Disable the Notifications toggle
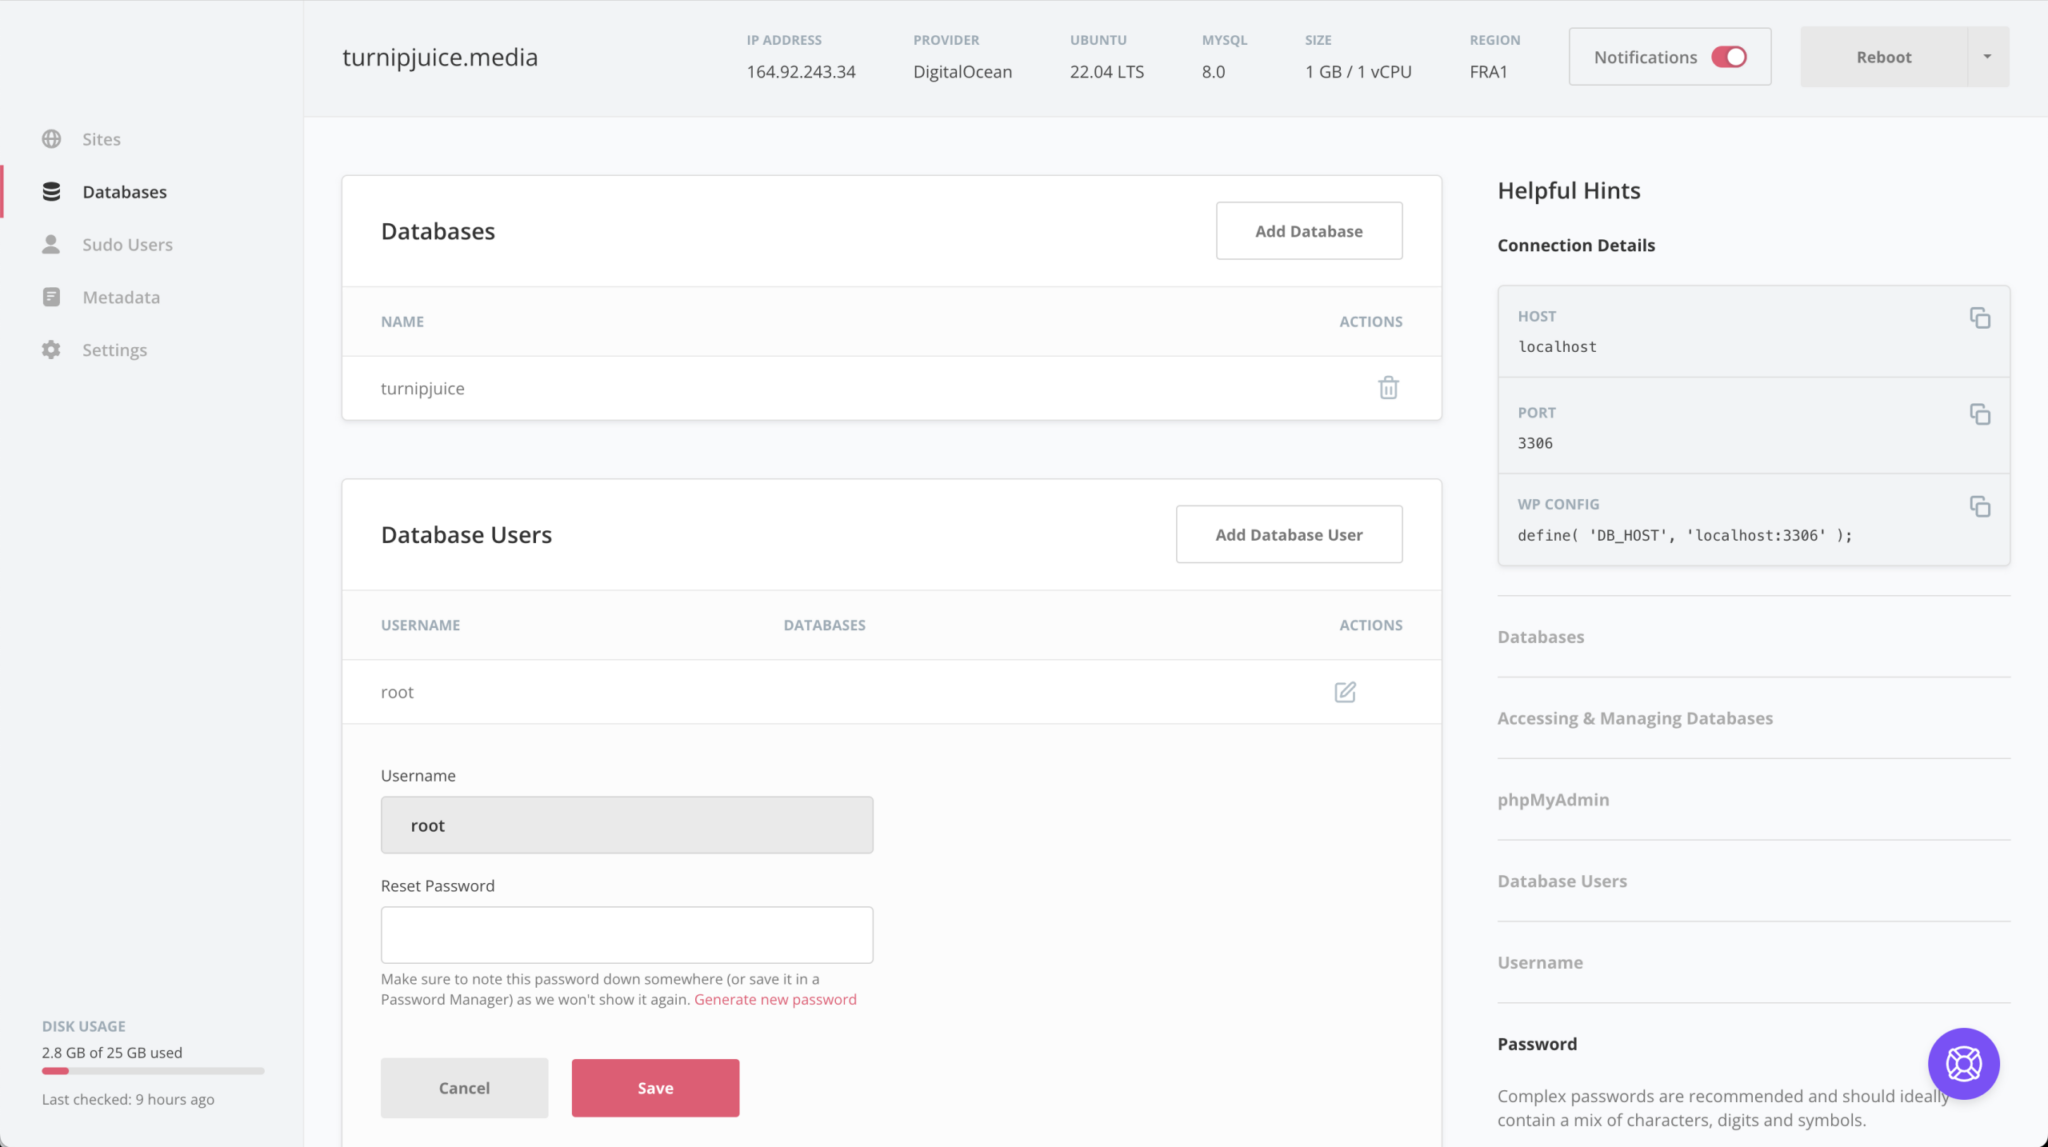This screenshot has height=1147, width=2048. point(1729,57)
